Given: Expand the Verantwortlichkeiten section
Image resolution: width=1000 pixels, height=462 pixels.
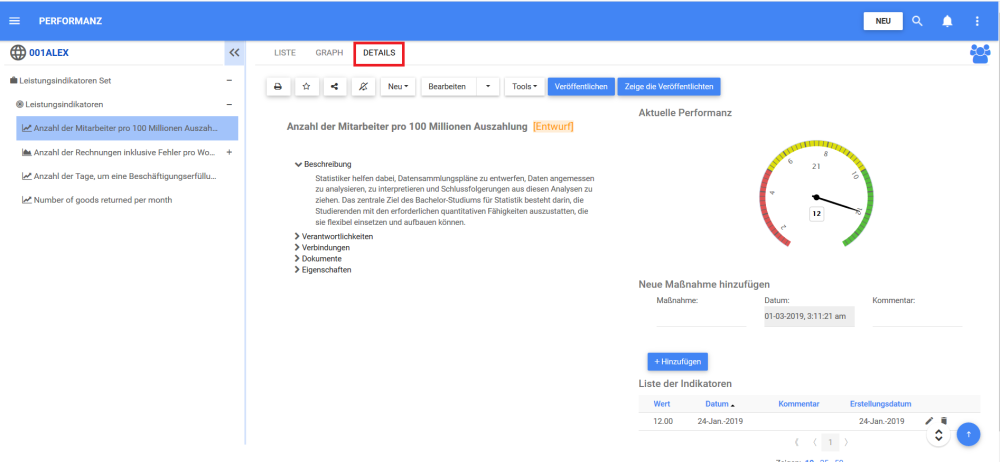Looking at the screenshot, I should pos(334,236).
